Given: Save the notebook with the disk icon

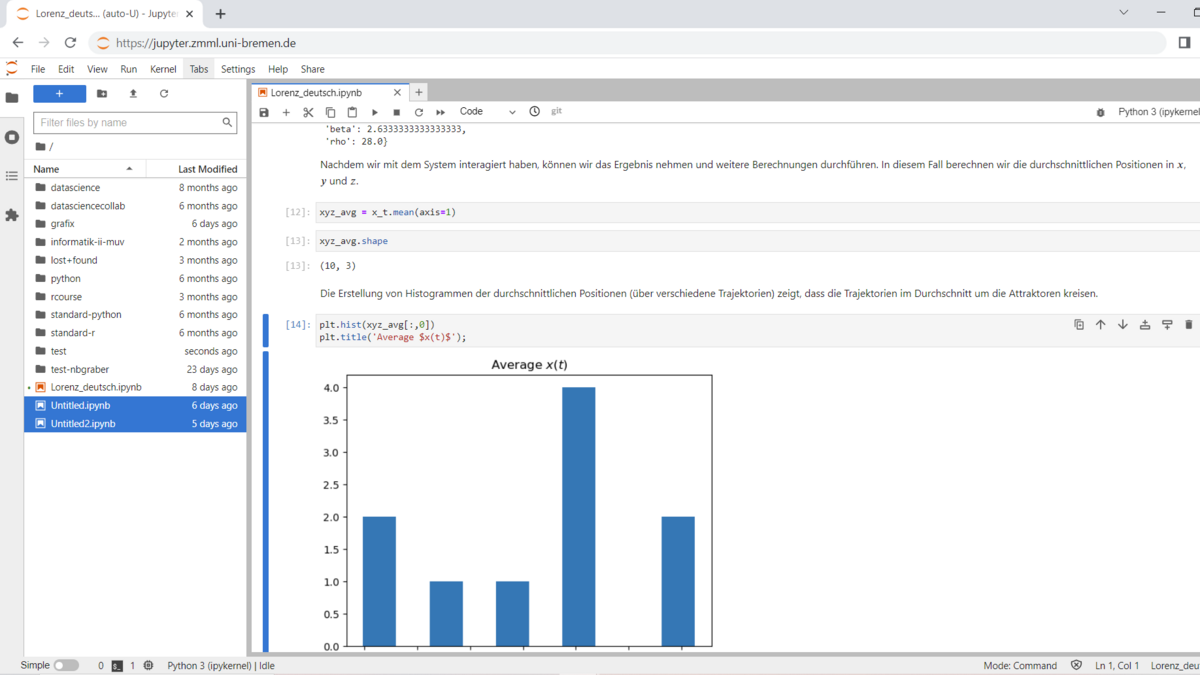Looking at the screenshot, I should (x=264, y=112).
